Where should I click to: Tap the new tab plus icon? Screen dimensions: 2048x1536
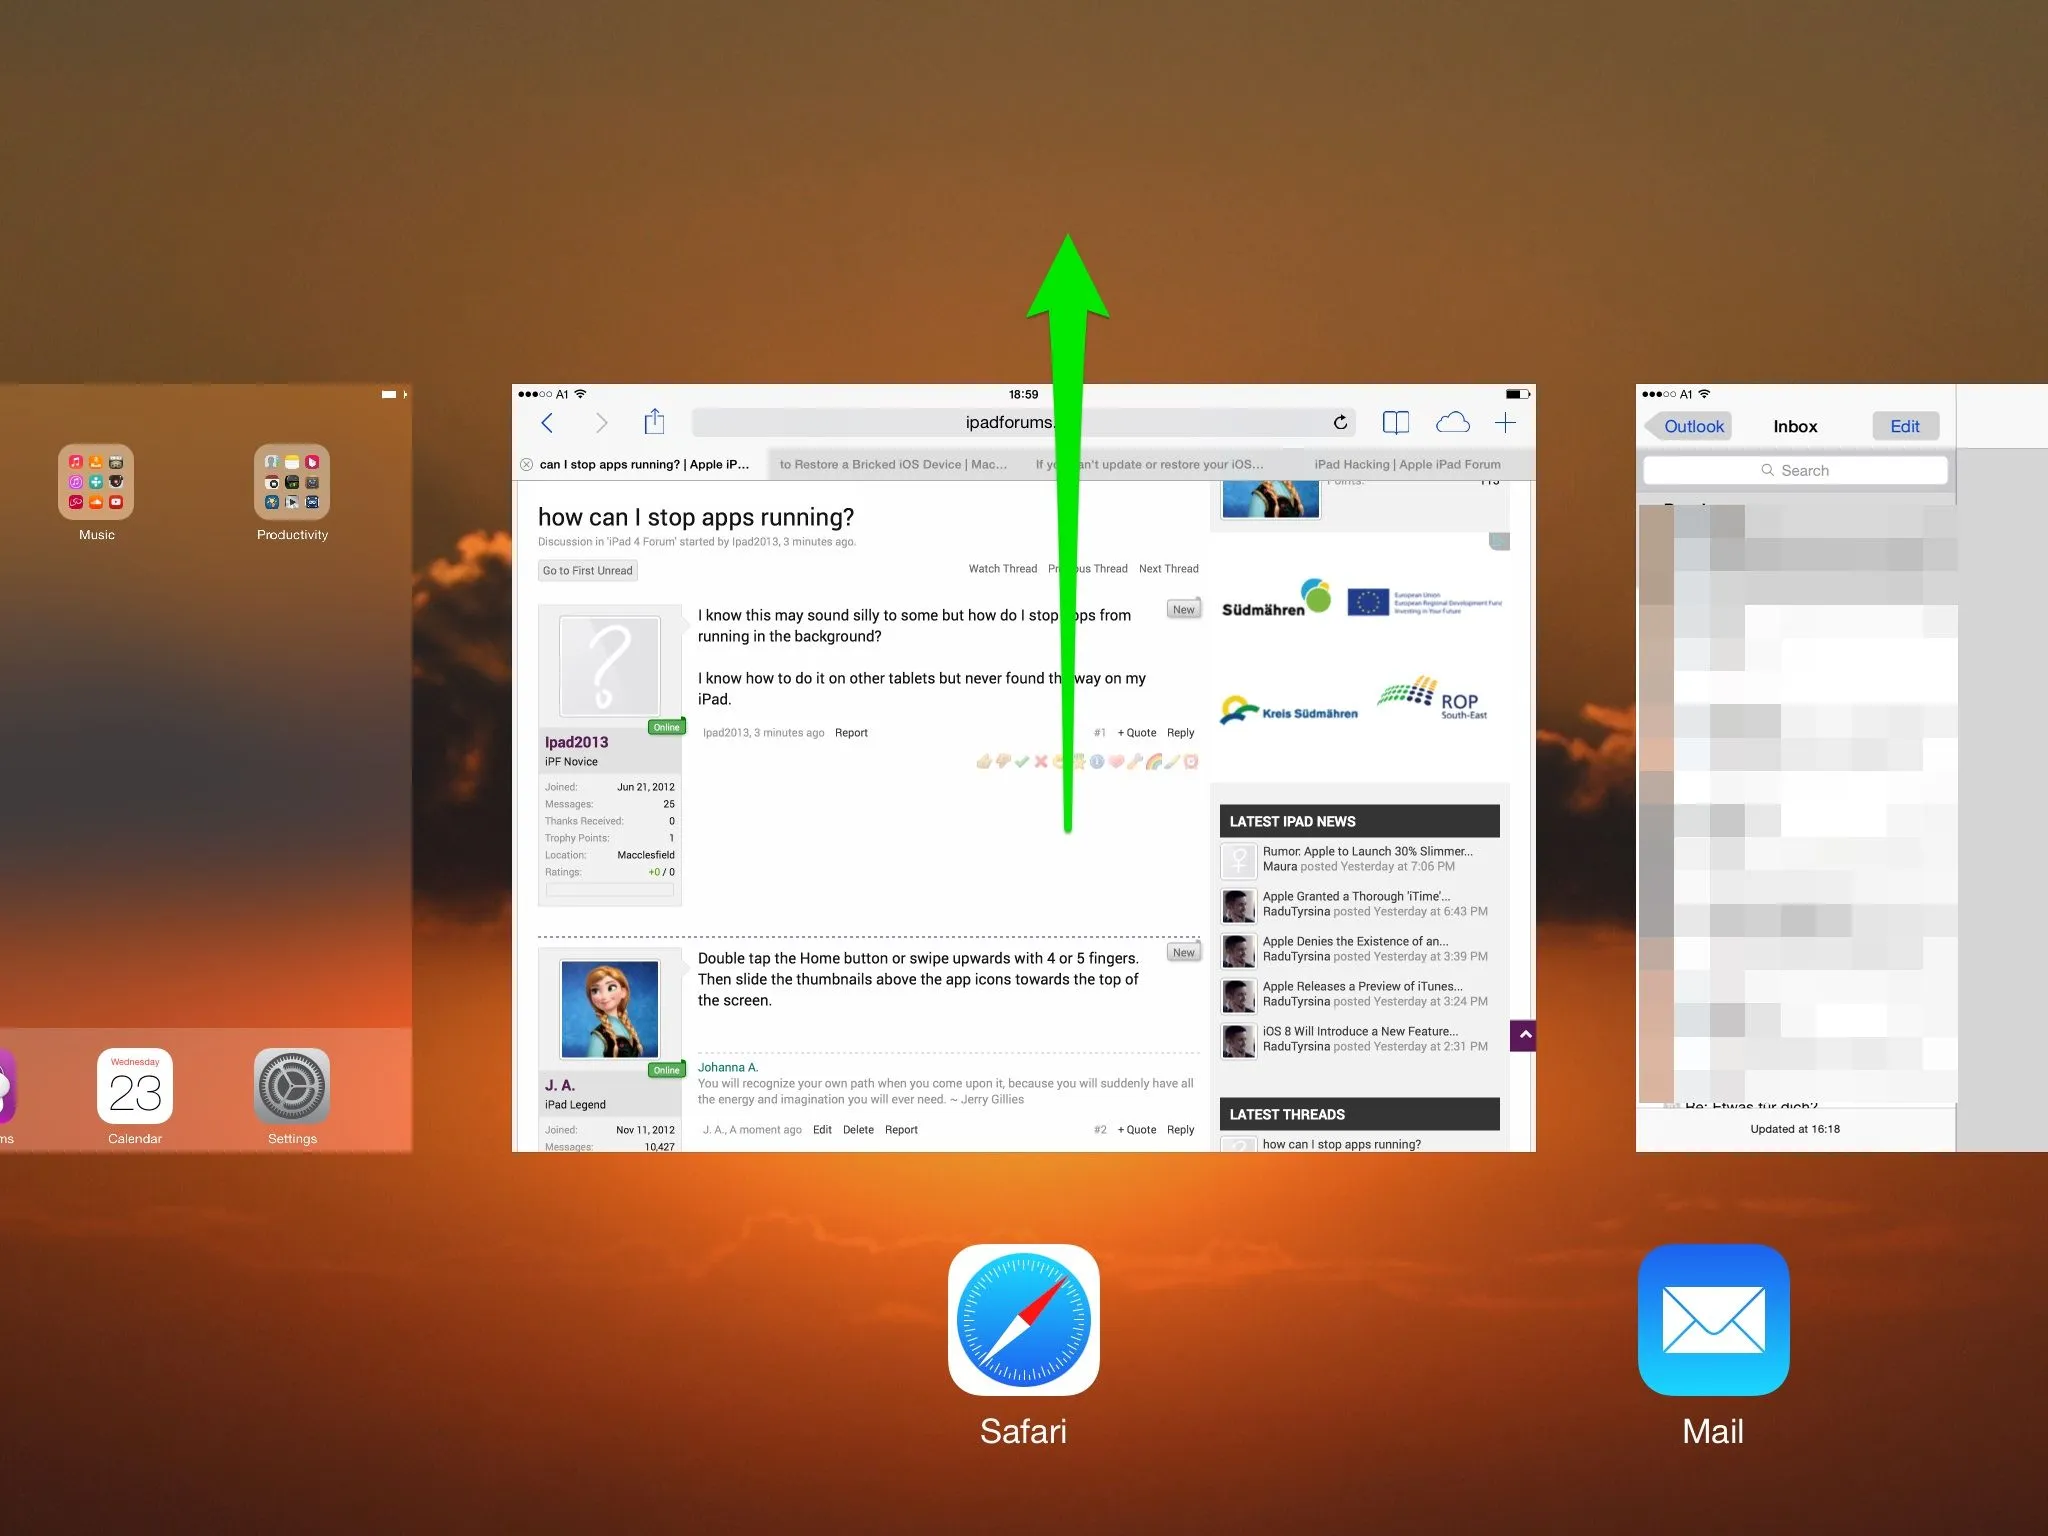pos(1505,422)
